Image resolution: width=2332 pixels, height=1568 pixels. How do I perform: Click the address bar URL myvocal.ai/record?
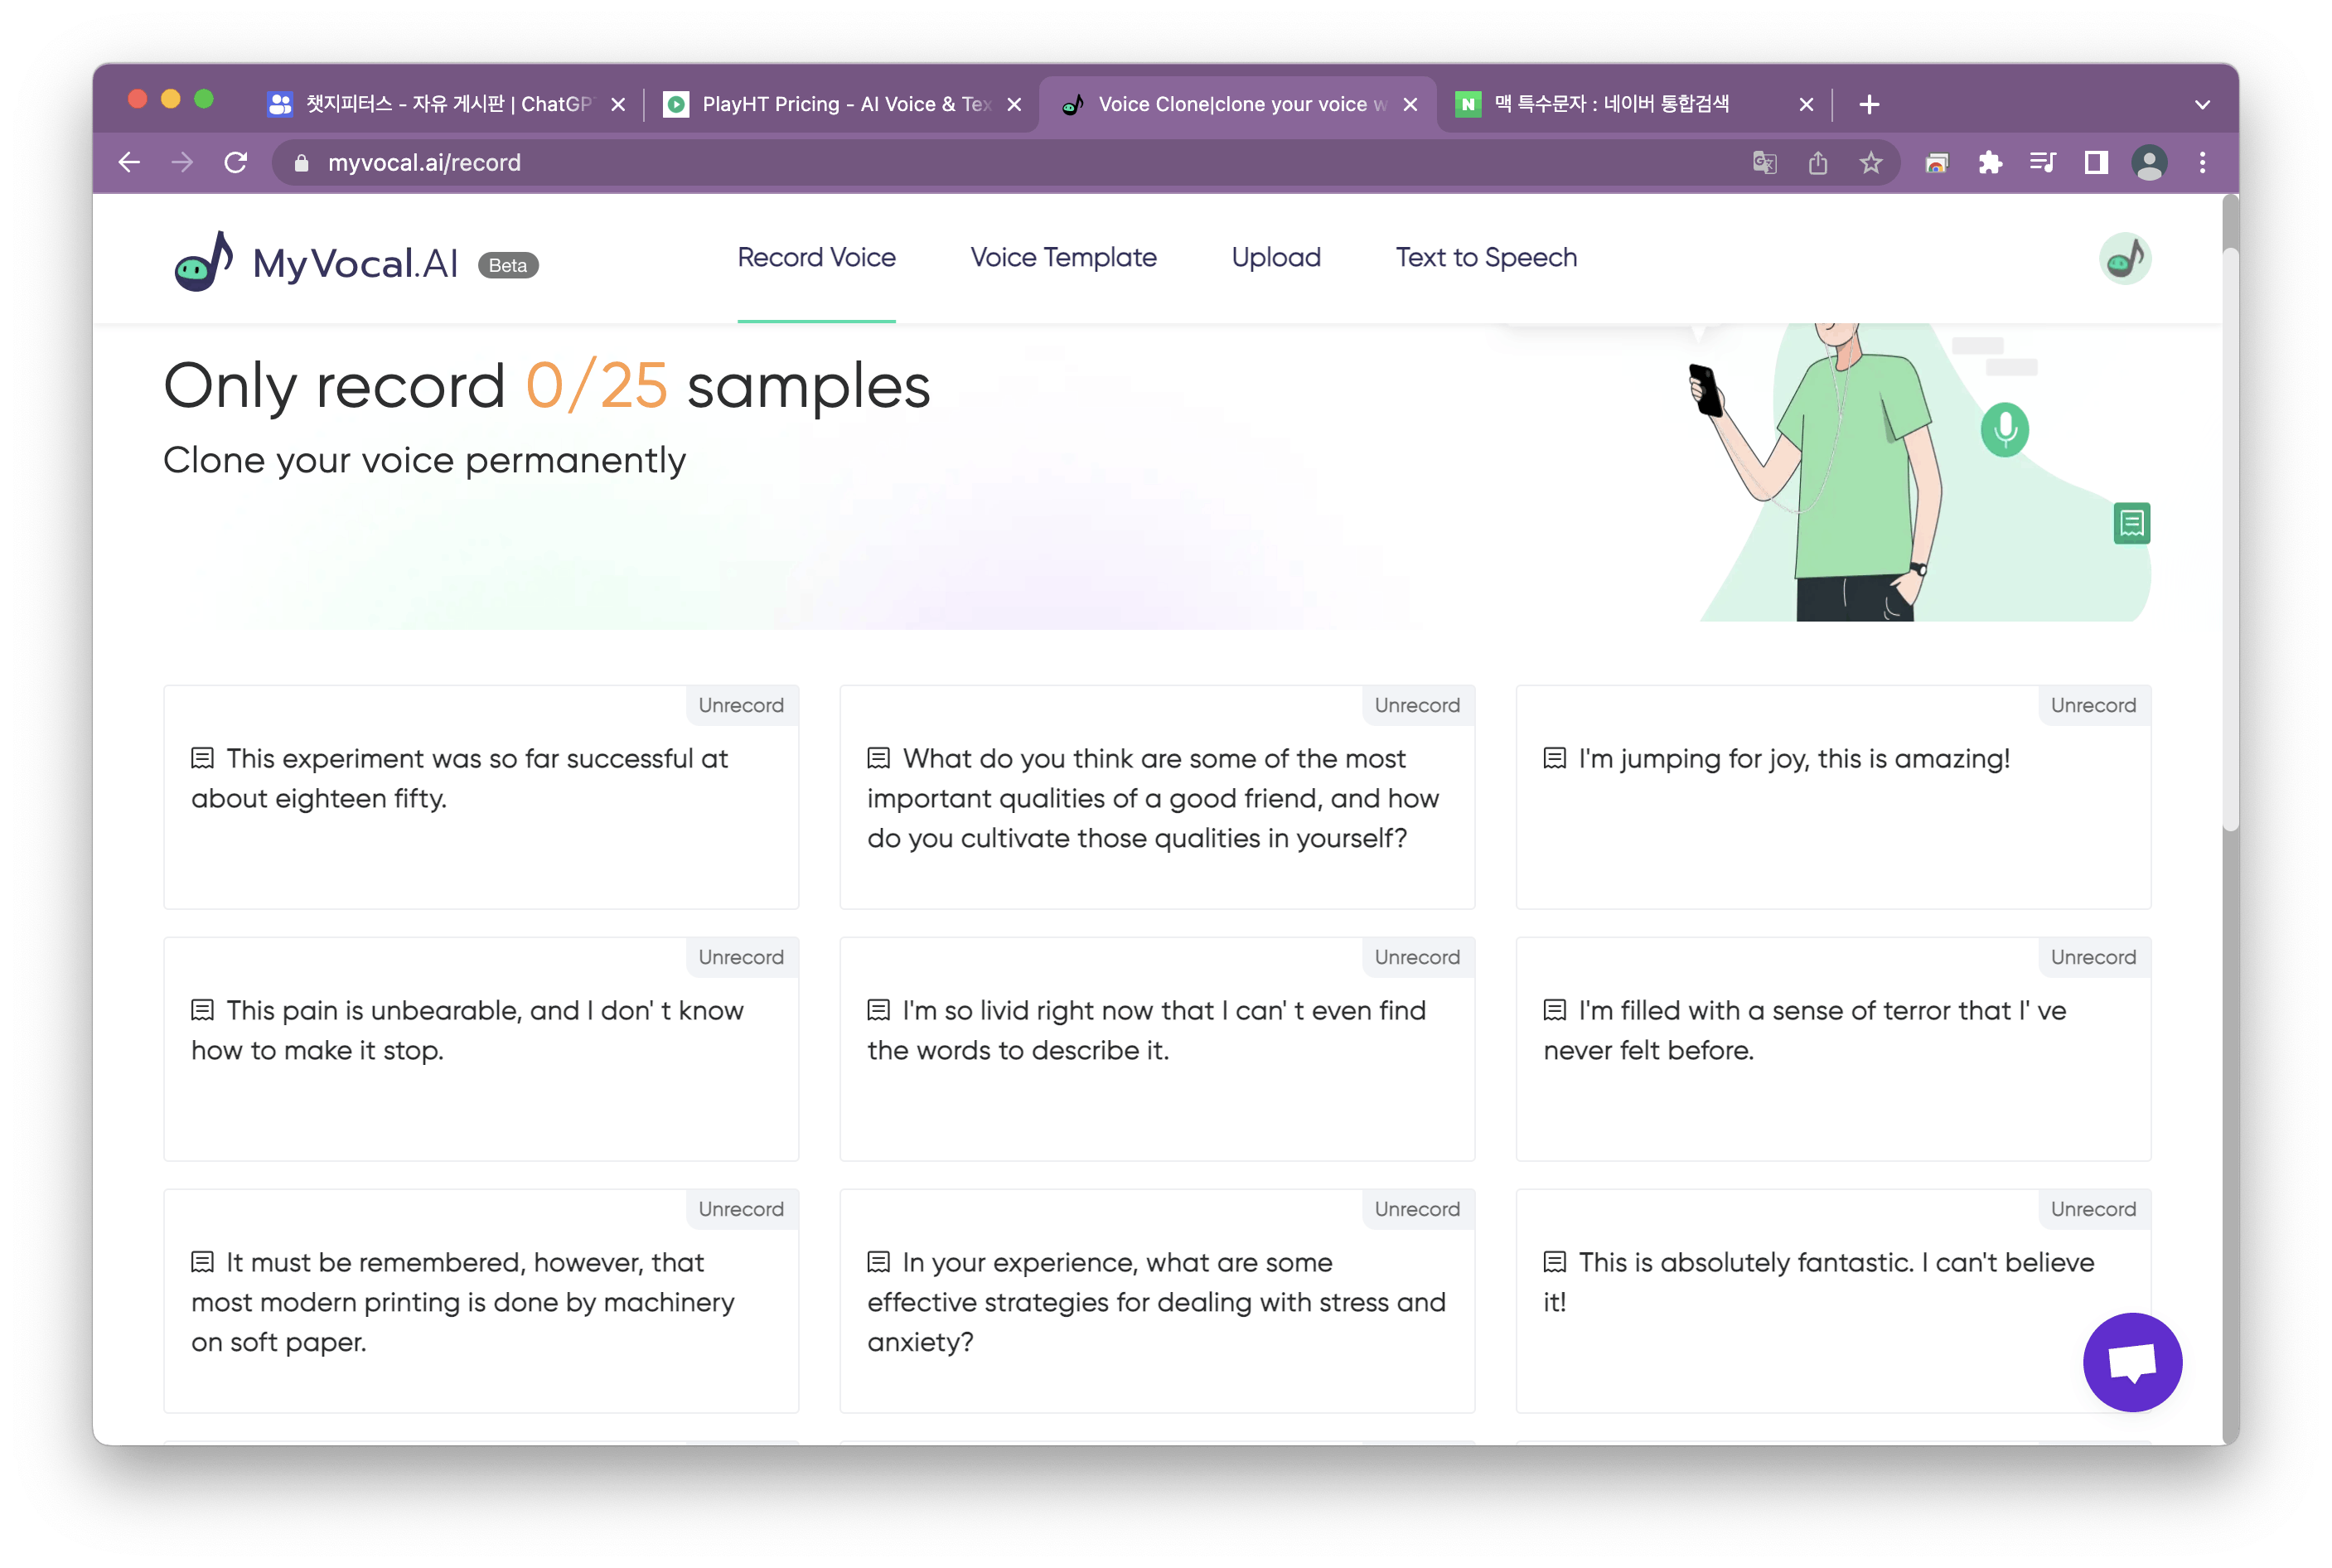(x=424, y=162)
